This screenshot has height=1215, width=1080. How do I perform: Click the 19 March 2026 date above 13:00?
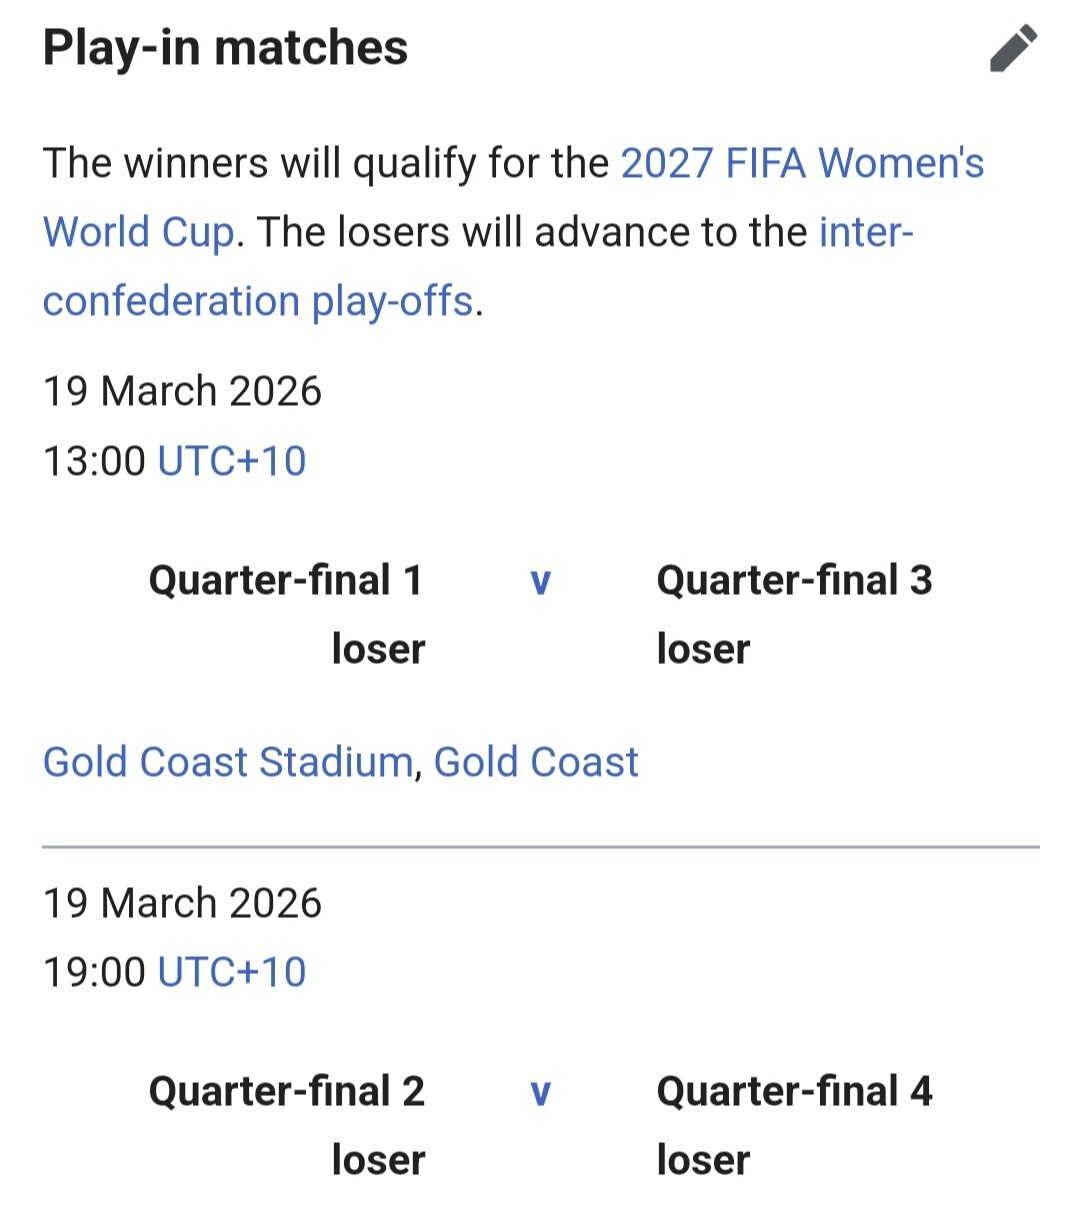182,391
